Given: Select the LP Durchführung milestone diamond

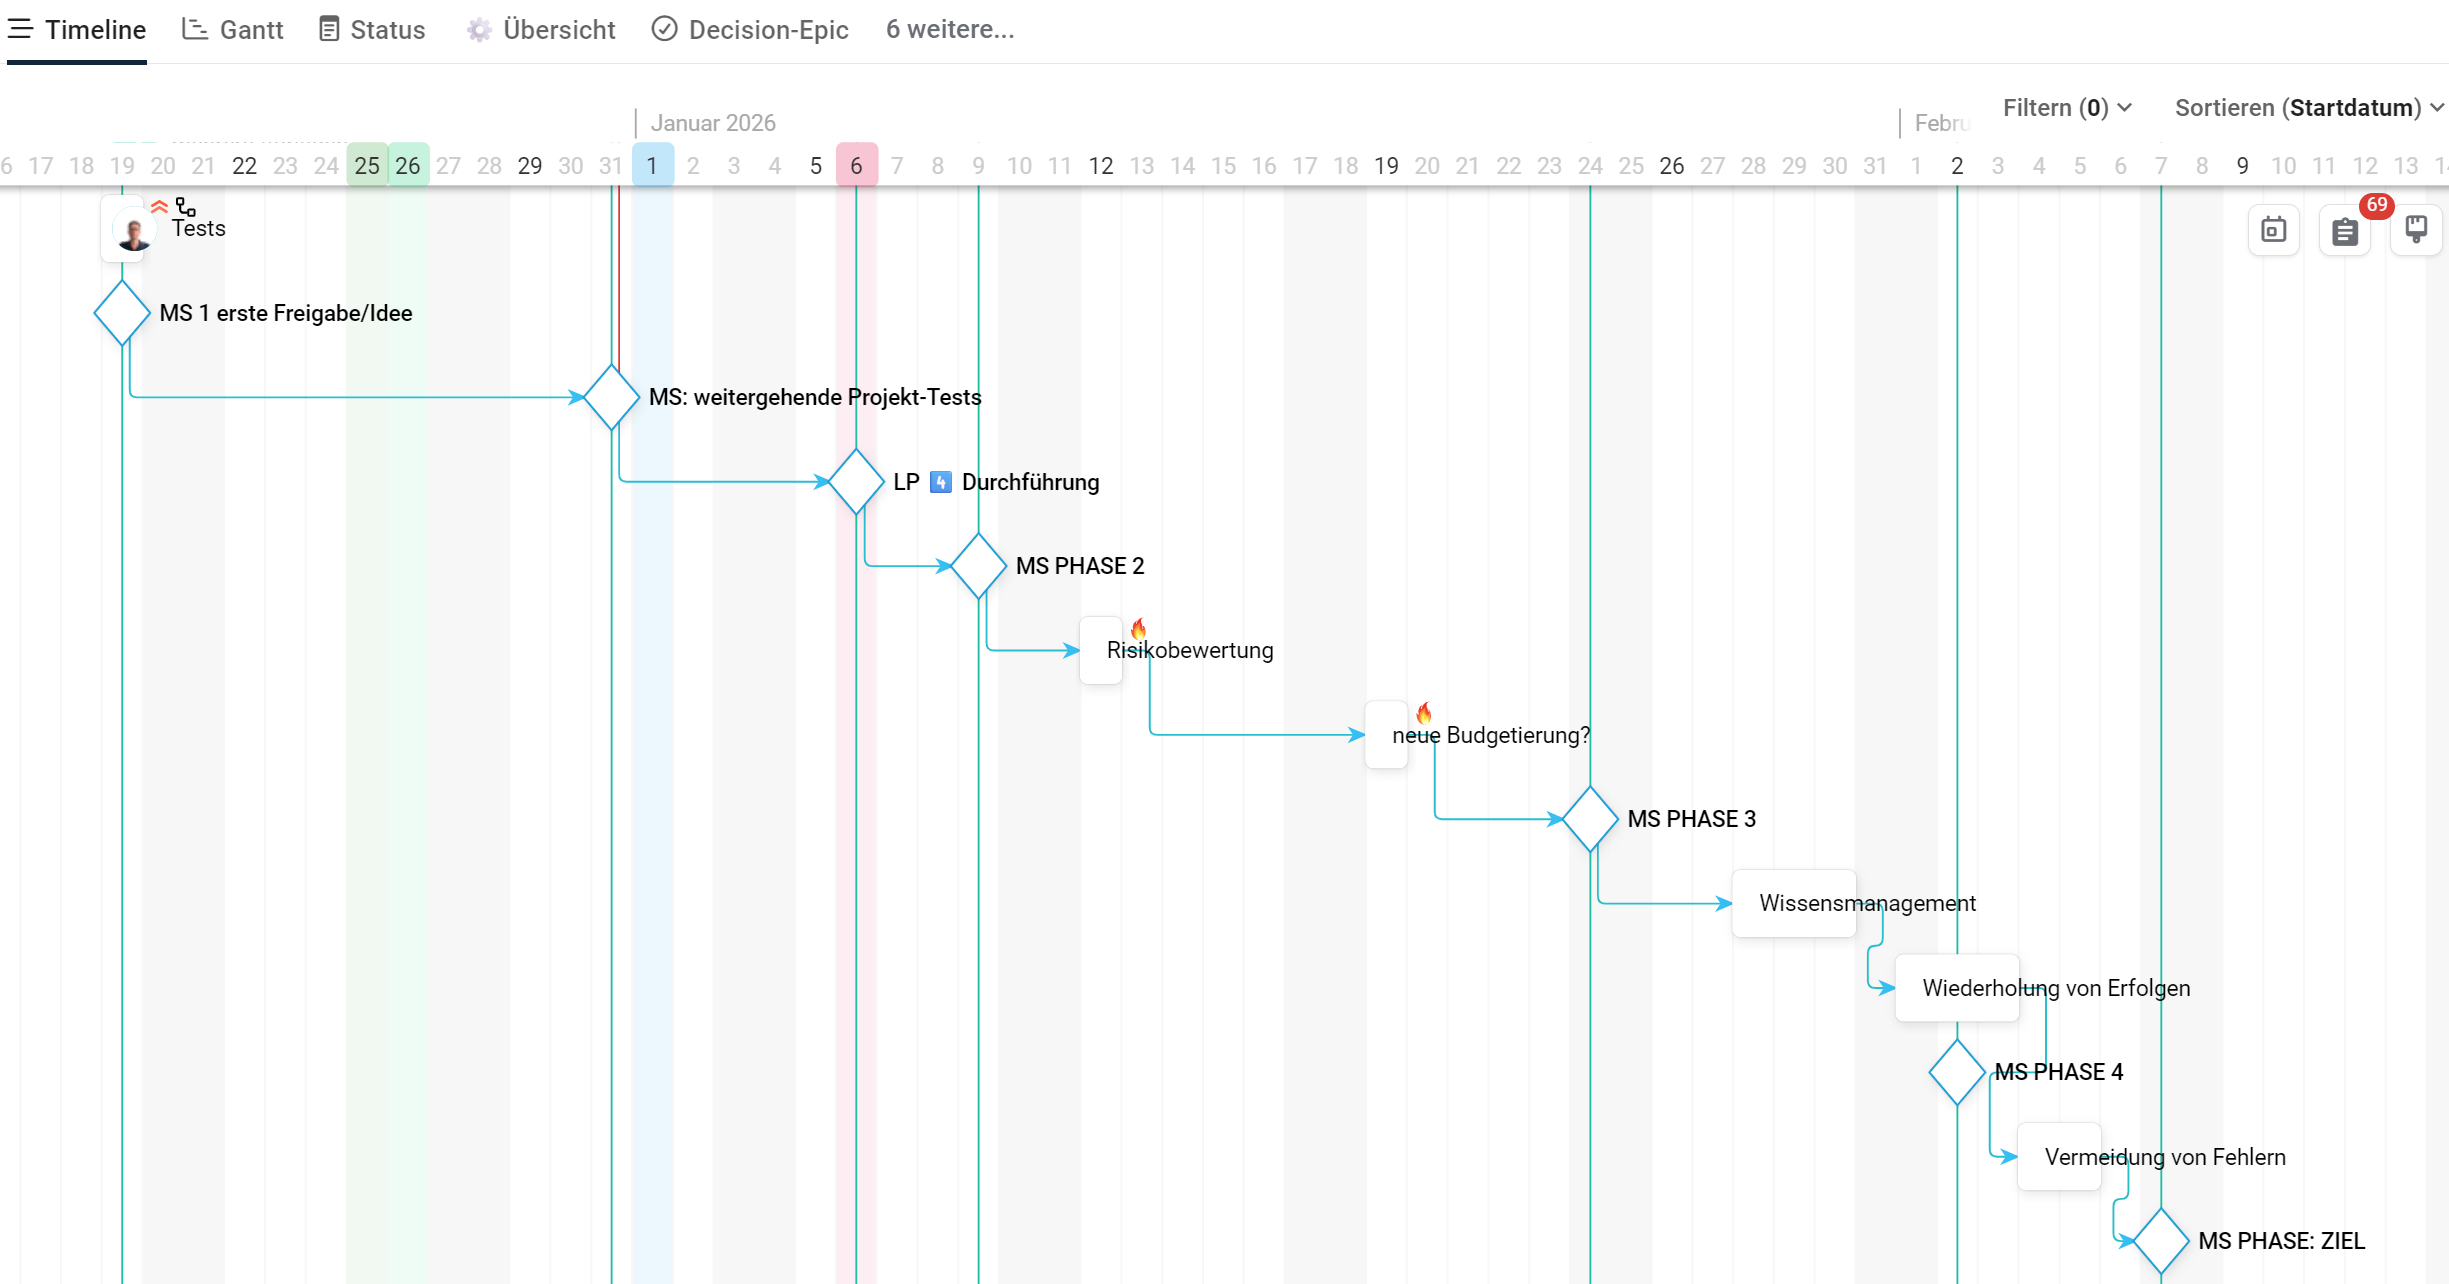Looking at the screenshot, I should click(856, 482).
